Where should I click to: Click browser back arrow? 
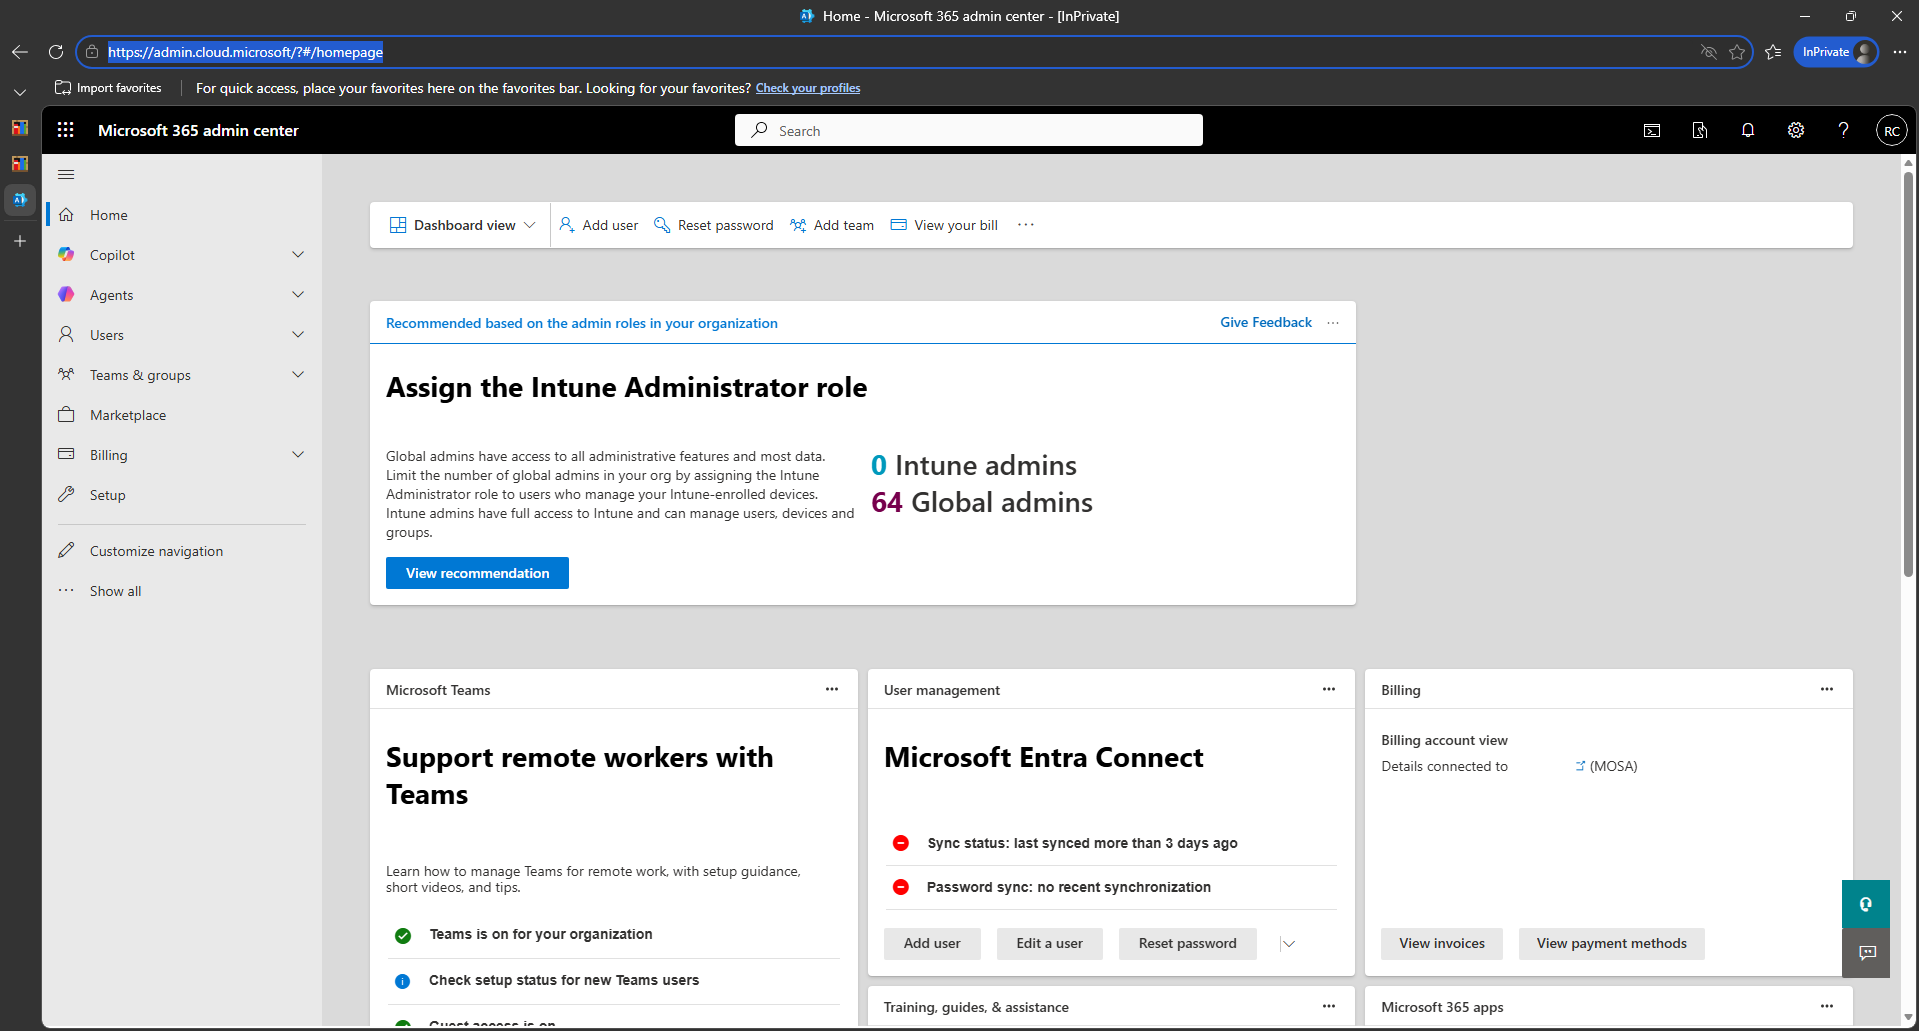click(x=20, y=52)
